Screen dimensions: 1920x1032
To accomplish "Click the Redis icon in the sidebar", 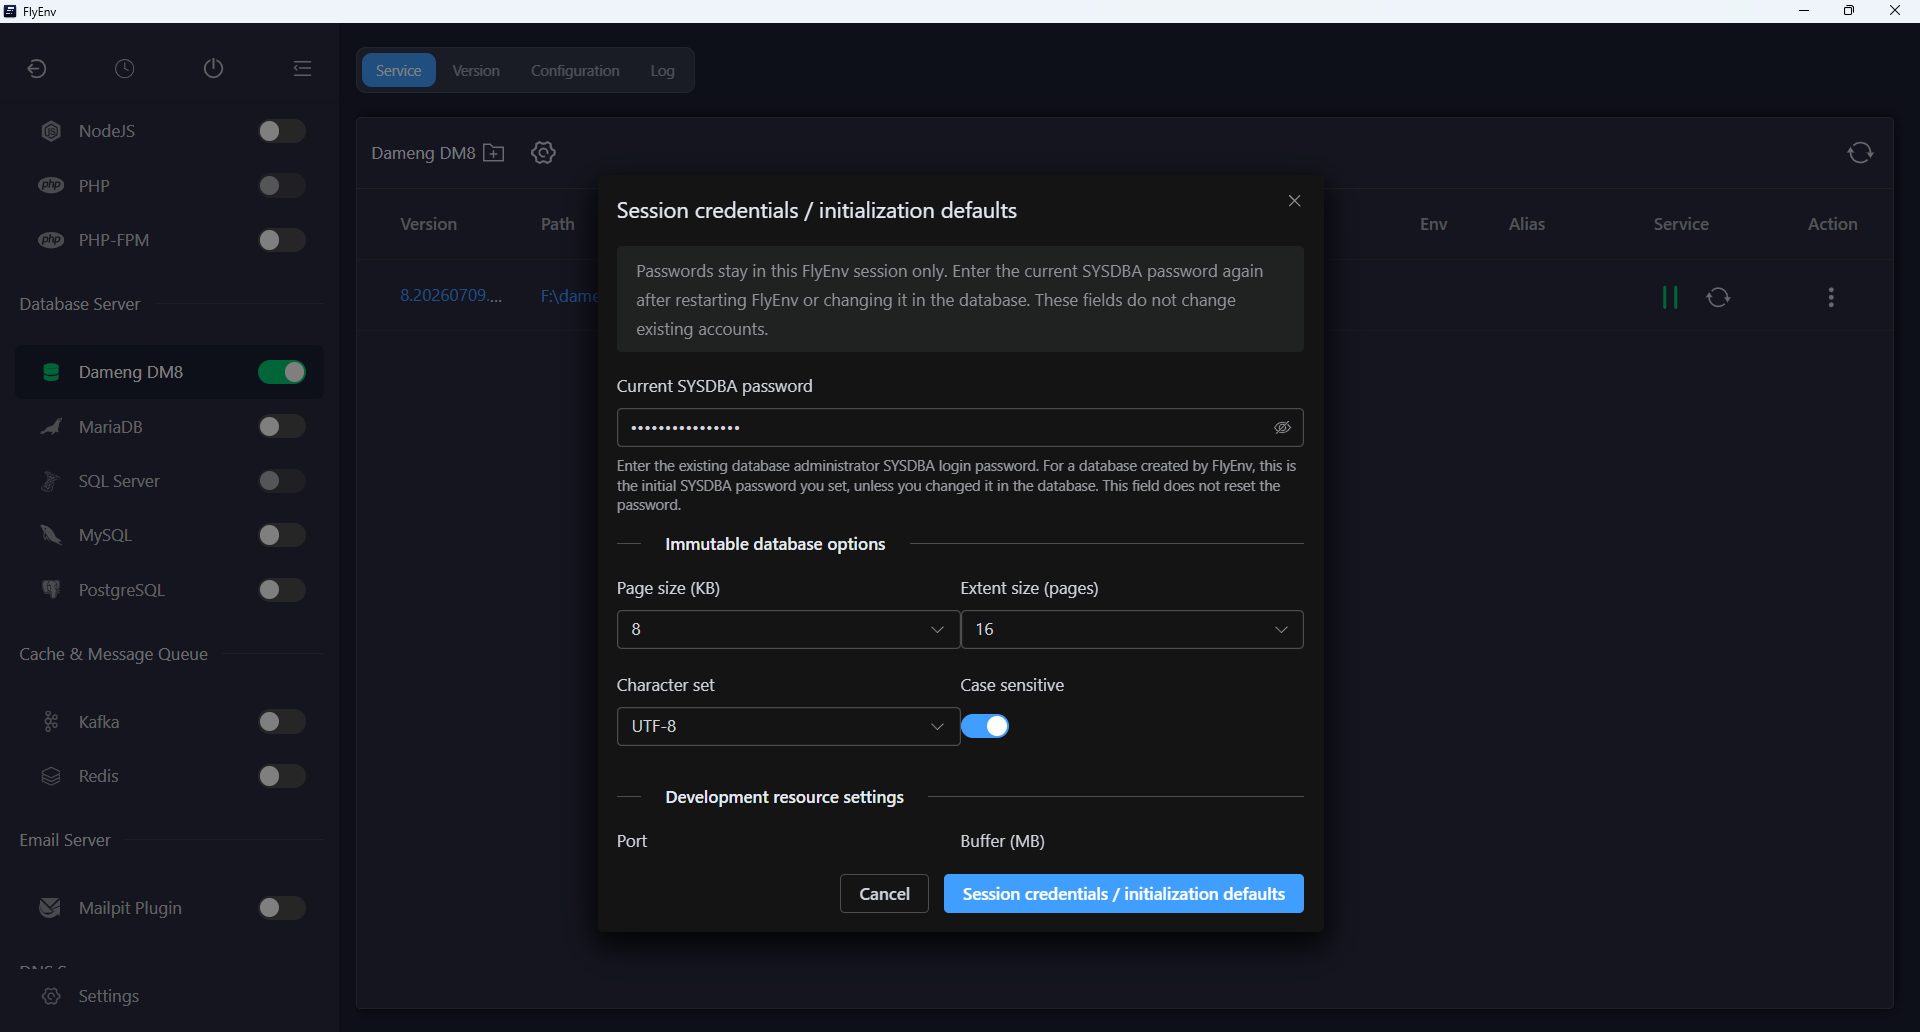I will 51,776.
